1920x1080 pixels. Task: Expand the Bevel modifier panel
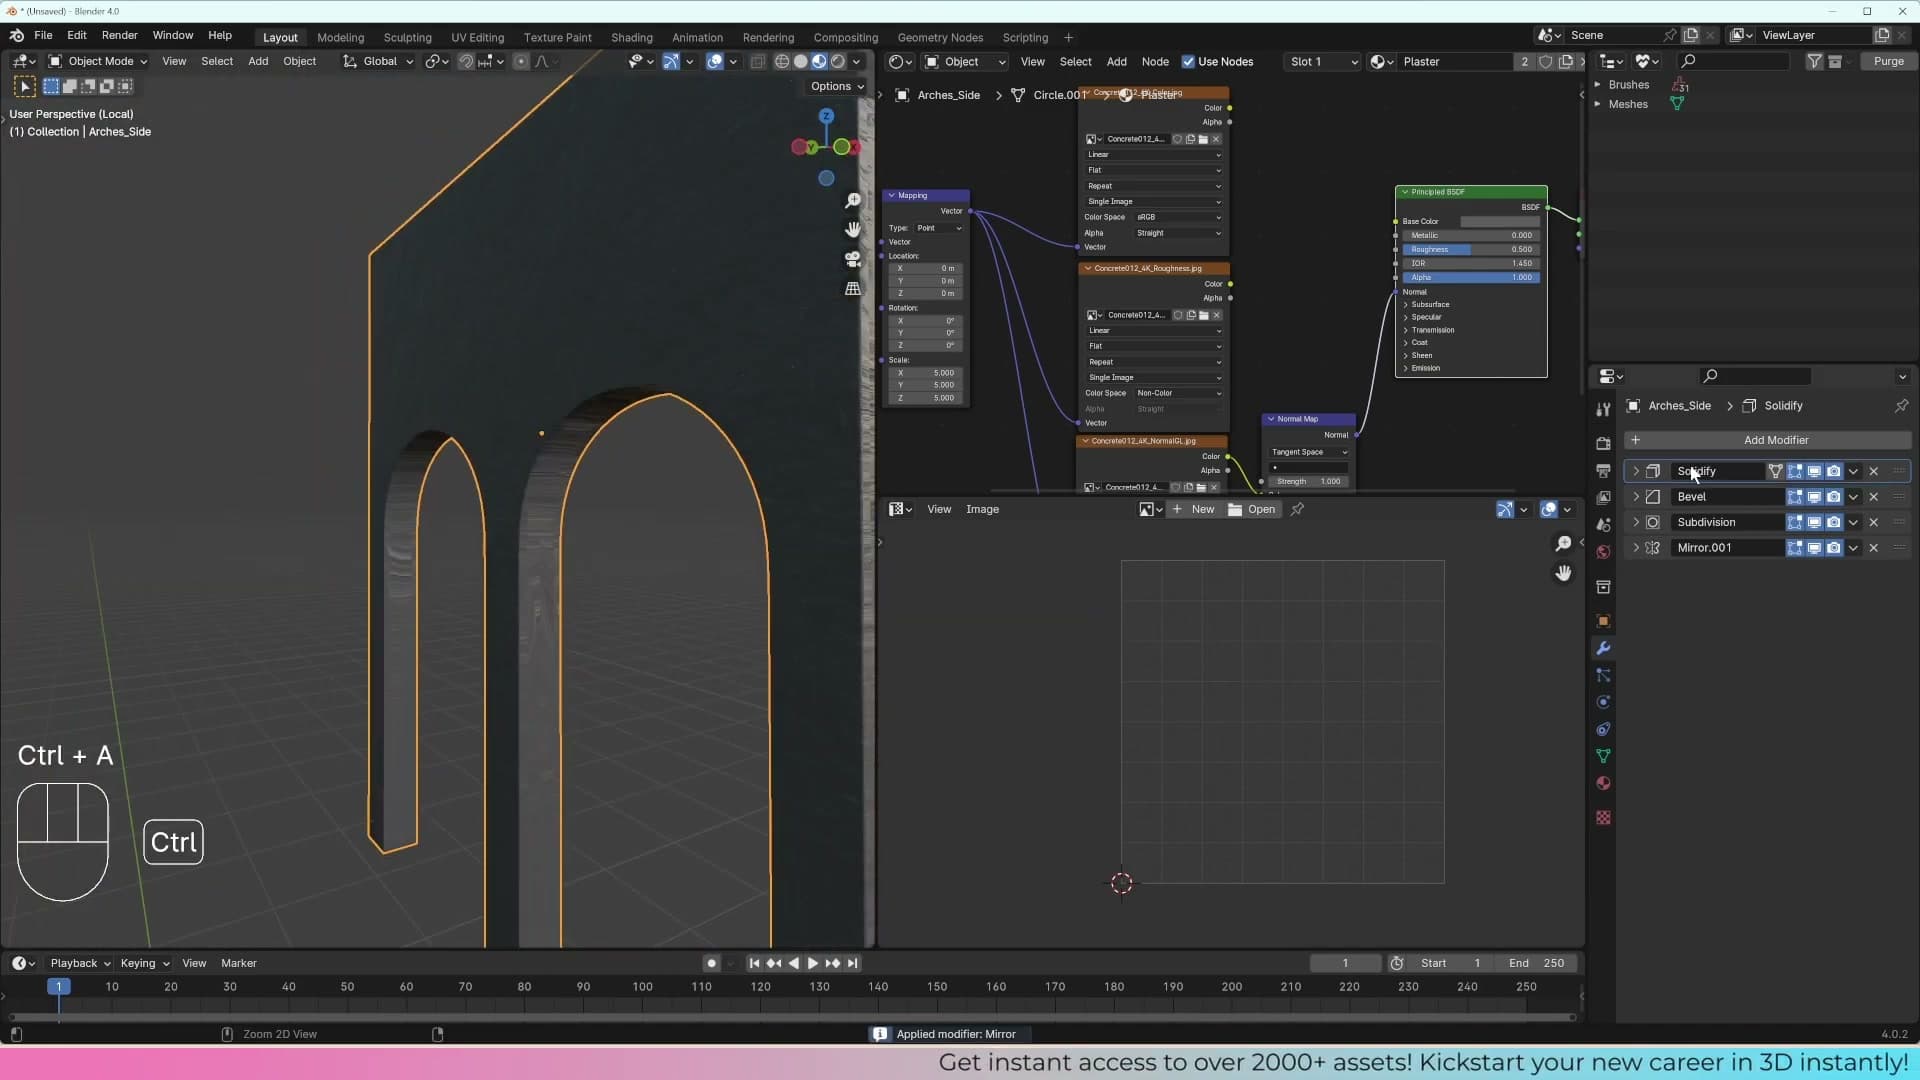[1636, 497]
